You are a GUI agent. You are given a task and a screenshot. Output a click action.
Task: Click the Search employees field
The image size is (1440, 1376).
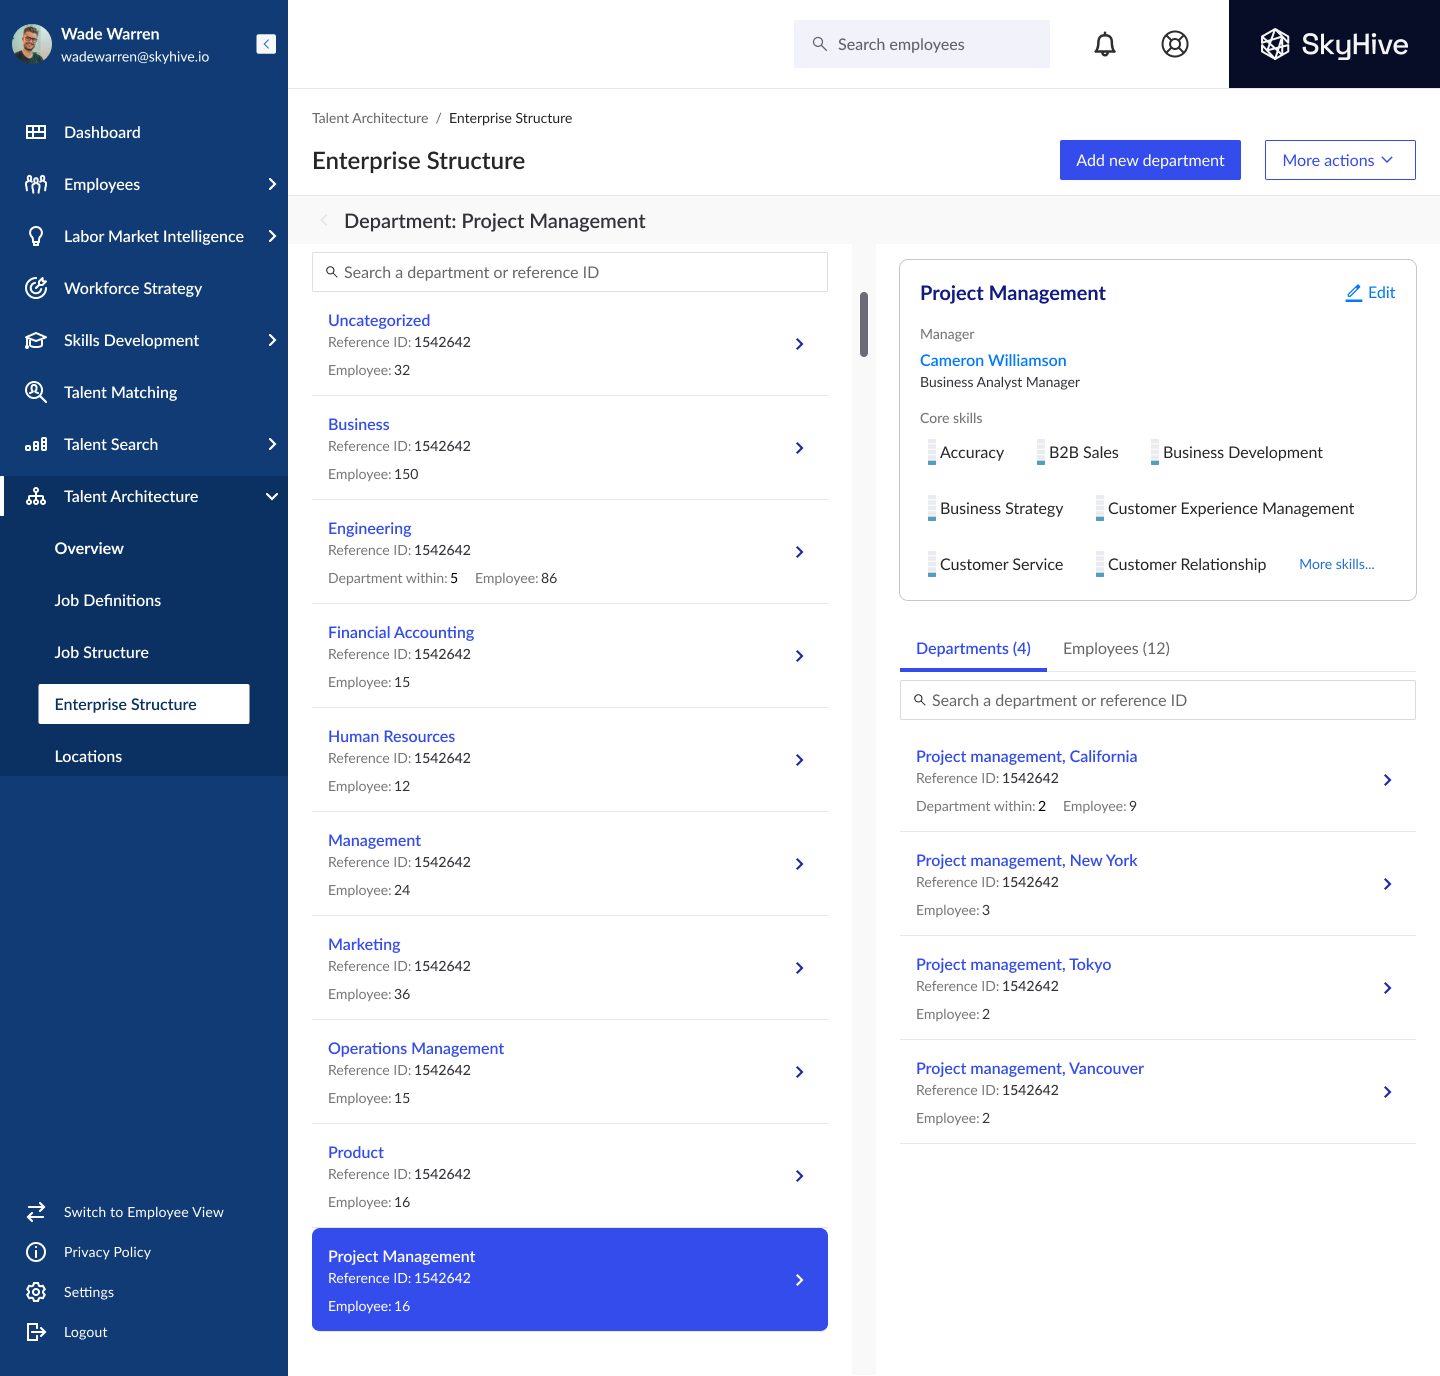(922, 44)
